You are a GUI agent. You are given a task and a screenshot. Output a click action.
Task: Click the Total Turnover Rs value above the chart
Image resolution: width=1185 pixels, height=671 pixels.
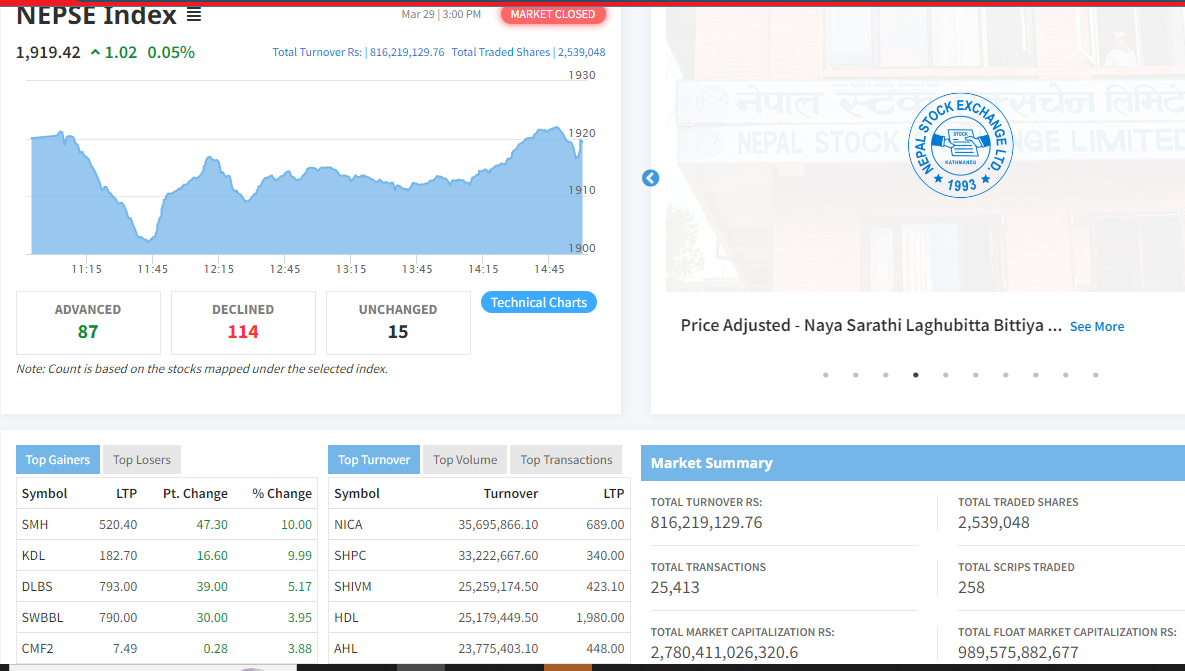[x=407, y=52]
